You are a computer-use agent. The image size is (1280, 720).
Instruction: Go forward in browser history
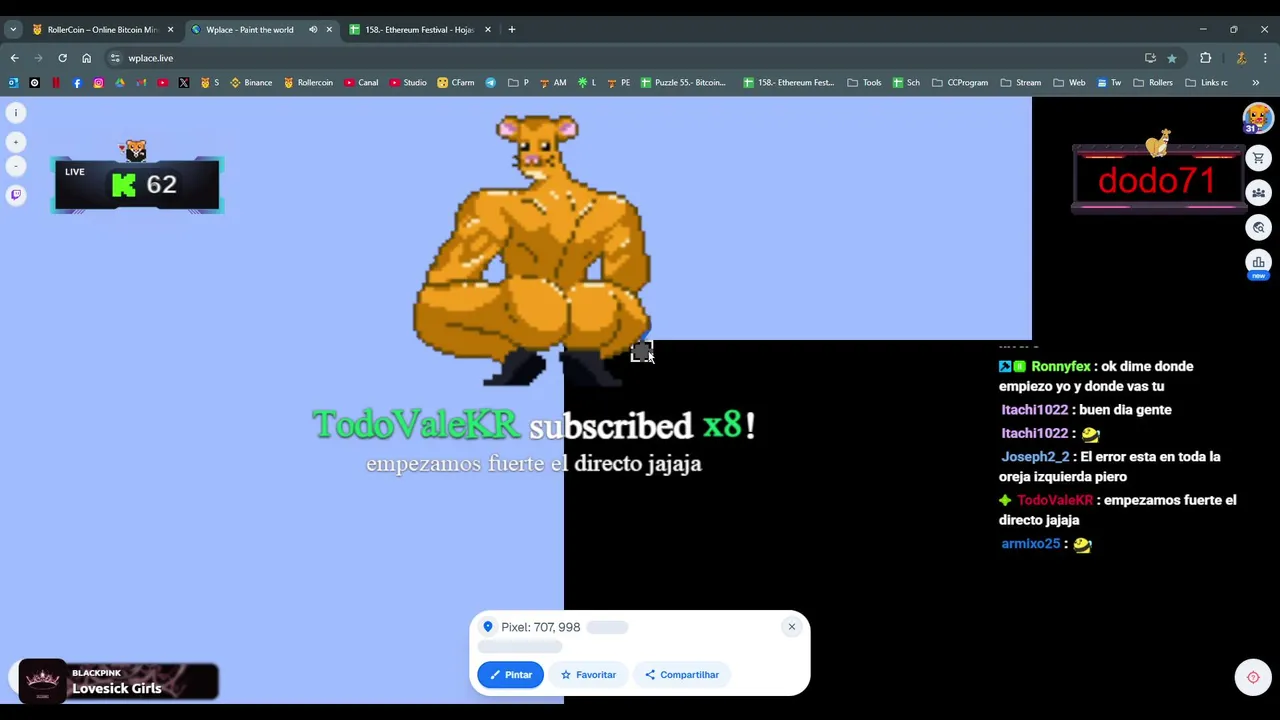[x=38, y=58]
